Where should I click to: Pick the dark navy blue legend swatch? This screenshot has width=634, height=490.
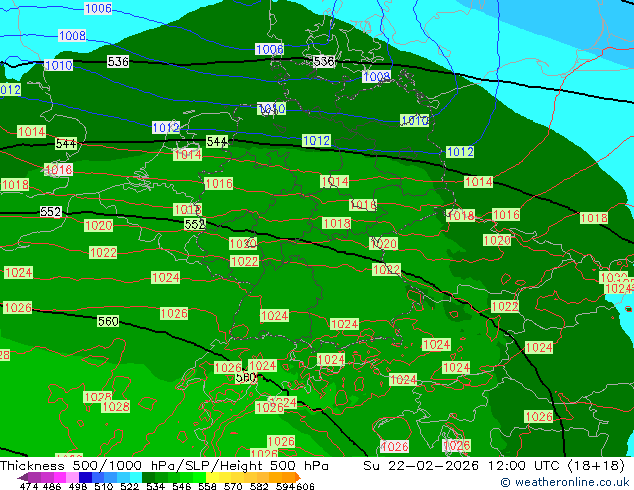tap(85, 477)
